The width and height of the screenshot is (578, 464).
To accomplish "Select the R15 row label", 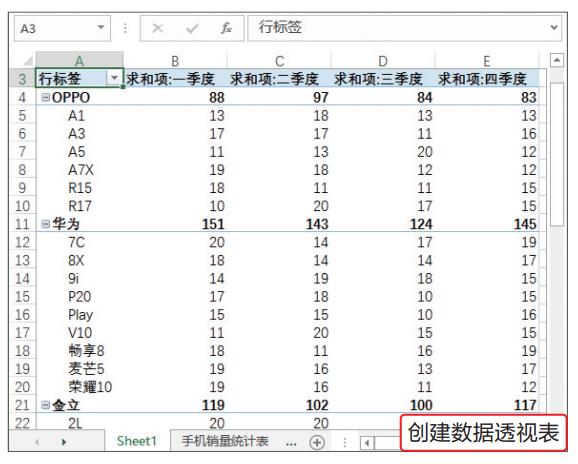I will 80,188.
